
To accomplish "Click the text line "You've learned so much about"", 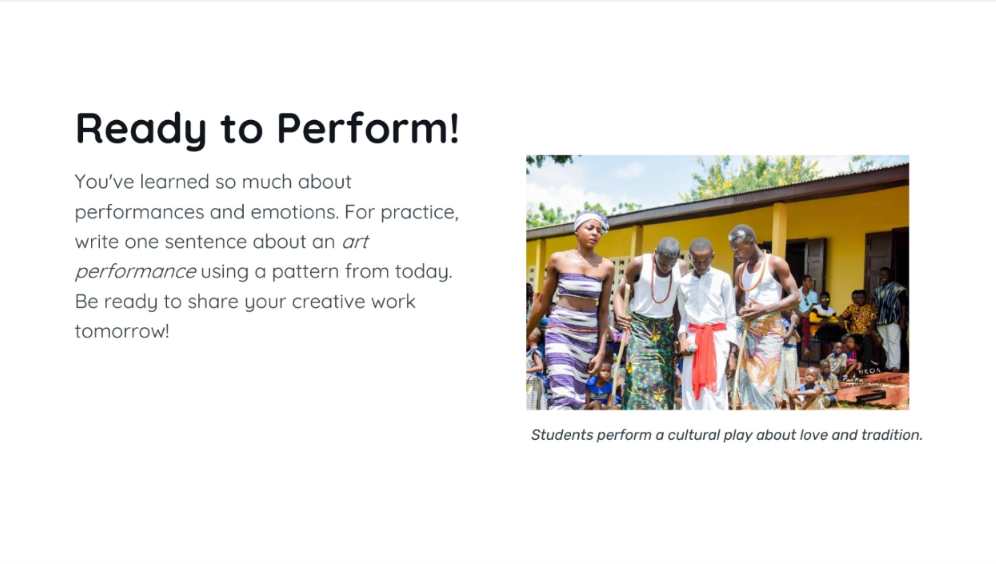I will click(x=213, y=182).
